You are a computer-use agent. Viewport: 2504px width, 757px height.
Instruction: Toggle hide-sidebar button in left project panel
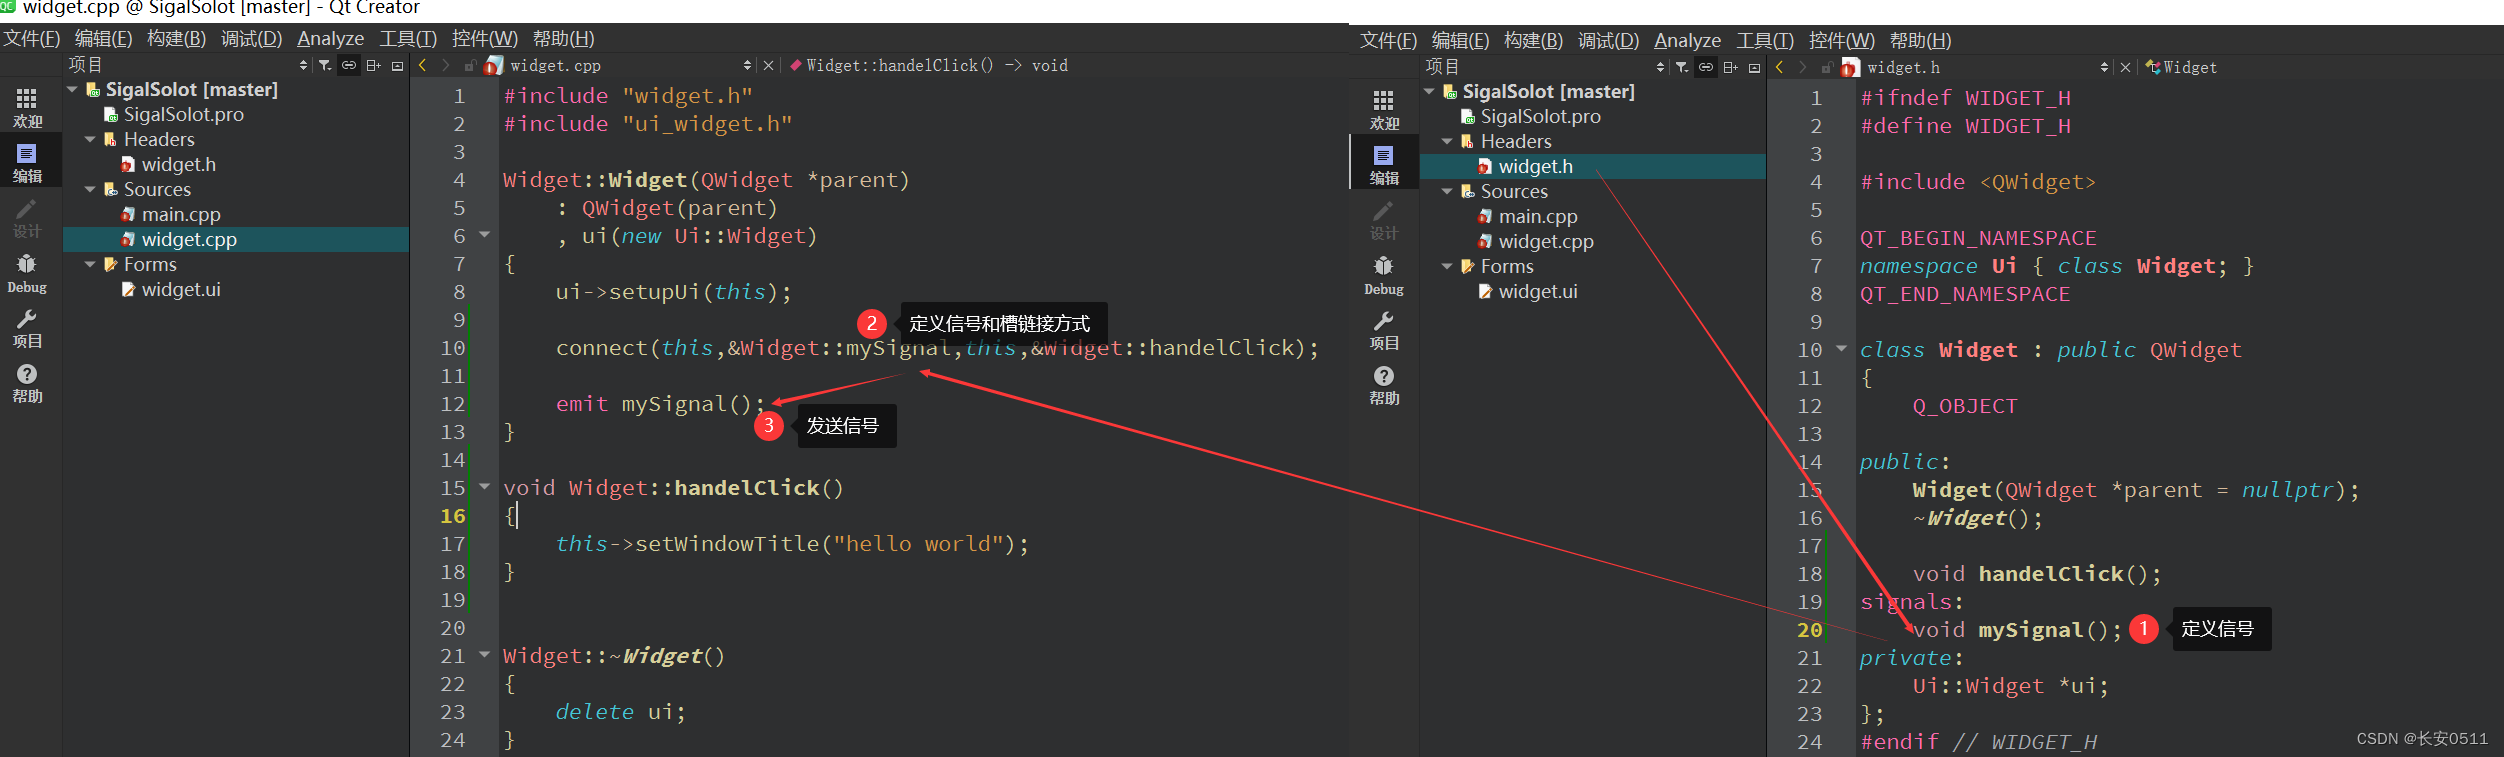[x=397, y=65]
